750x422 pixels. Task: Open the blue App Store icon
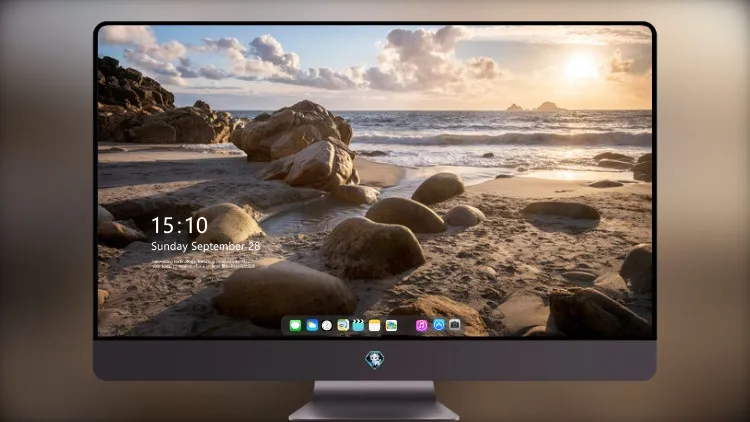pyautogui.click(x=439, y=325)
